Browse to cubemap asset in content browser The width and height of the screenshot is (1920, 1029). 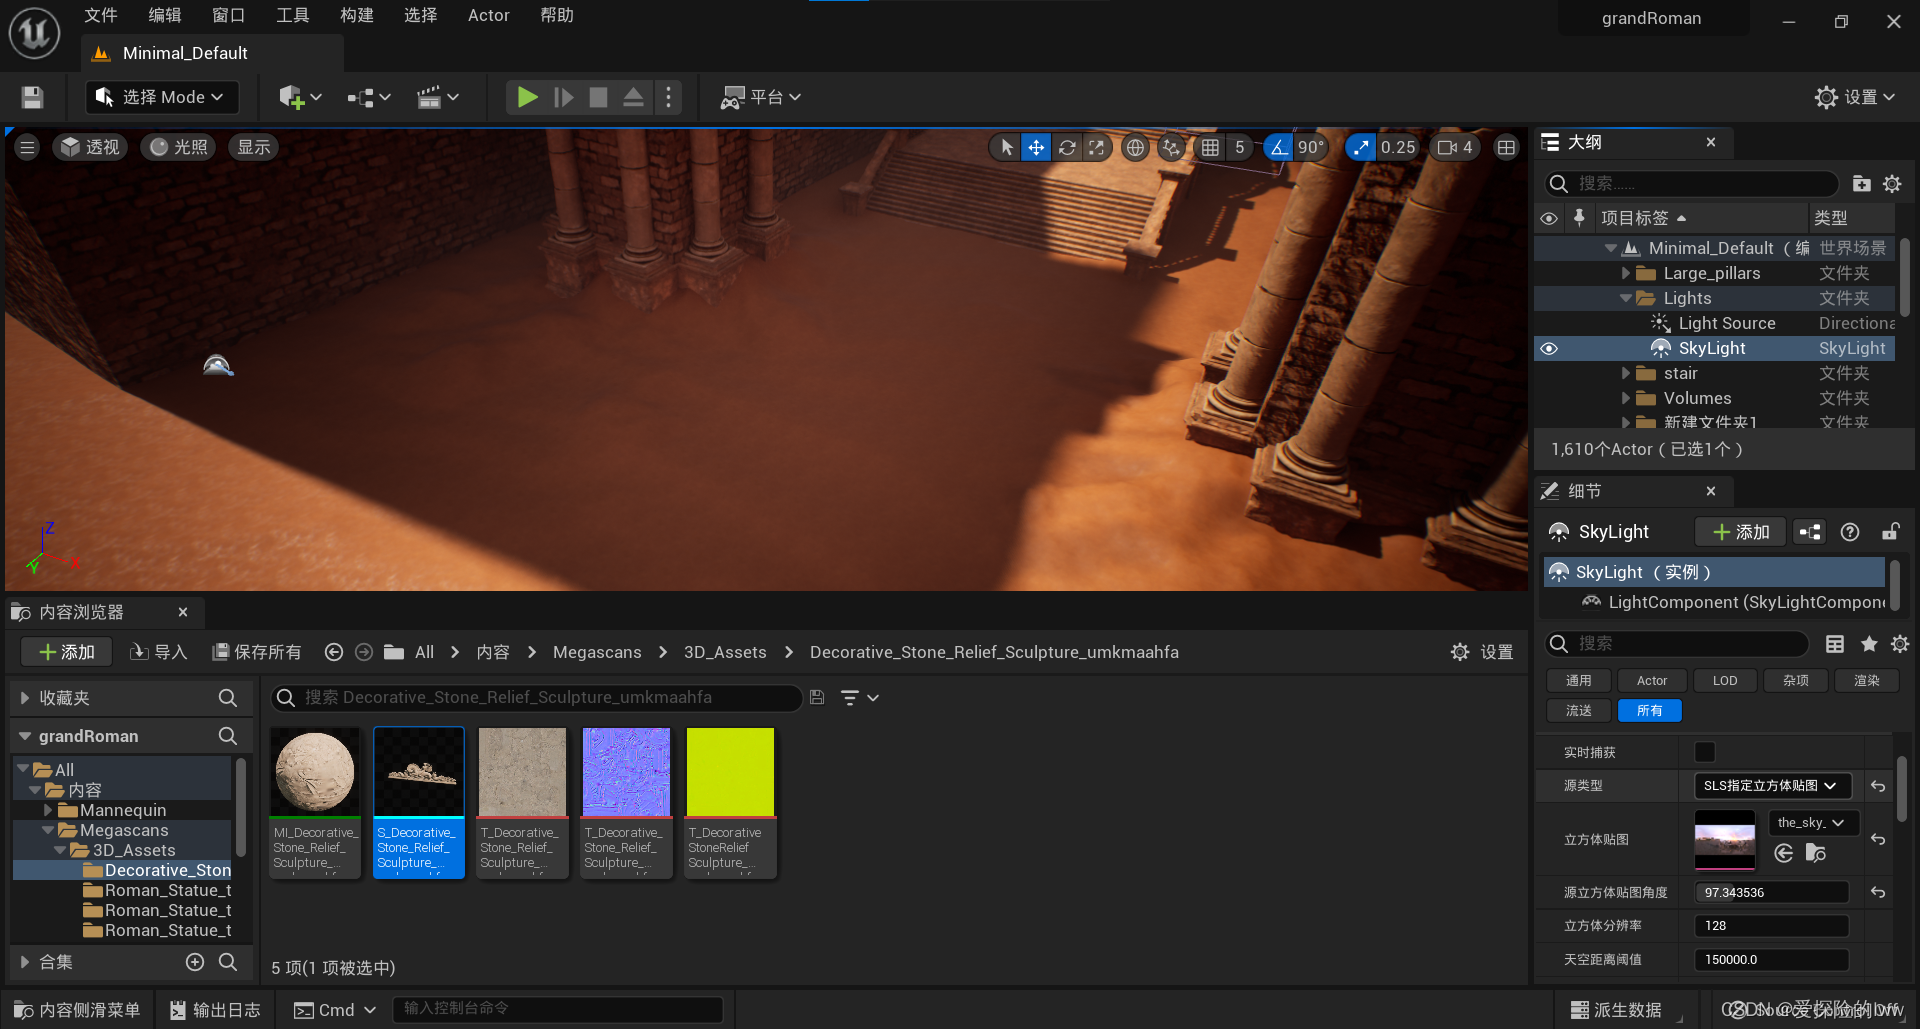coord(1816,853)
